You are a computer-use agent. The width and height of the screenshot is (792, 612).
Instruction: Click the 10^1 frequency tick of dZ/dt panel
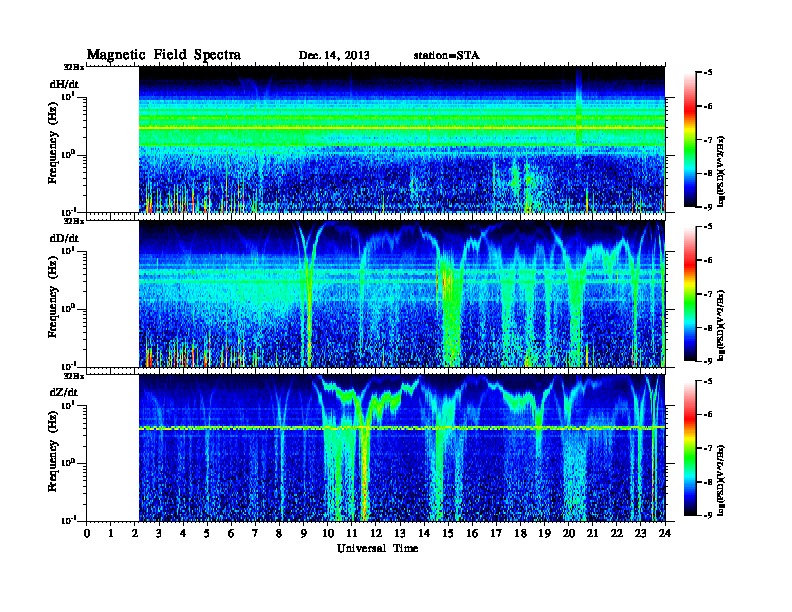click(68, 404)
